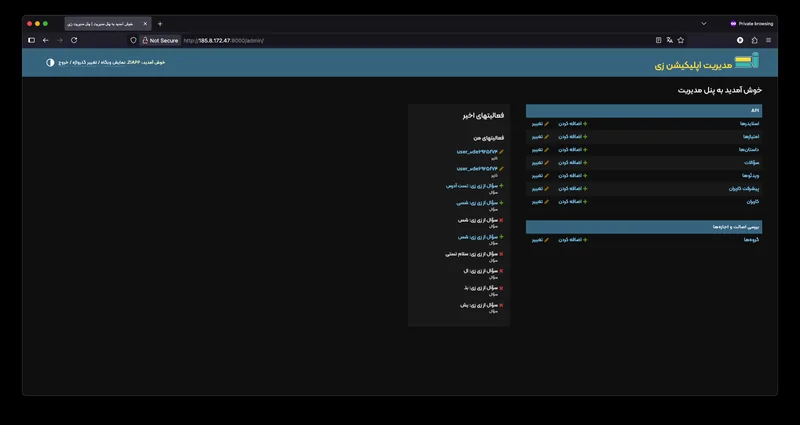
Task: Go back with the browser back arrow
Action: click(x=45, y=40)
